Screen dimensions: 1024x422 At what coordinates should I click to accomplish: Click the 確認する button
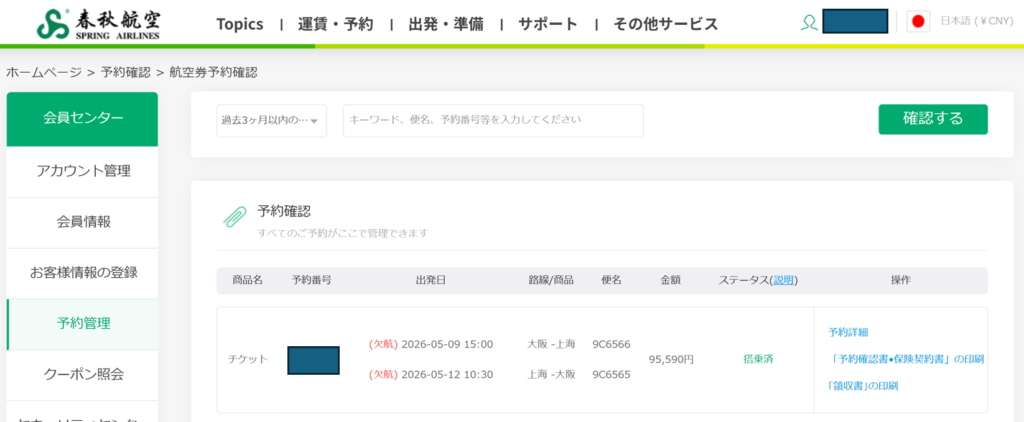pos(933,119)
